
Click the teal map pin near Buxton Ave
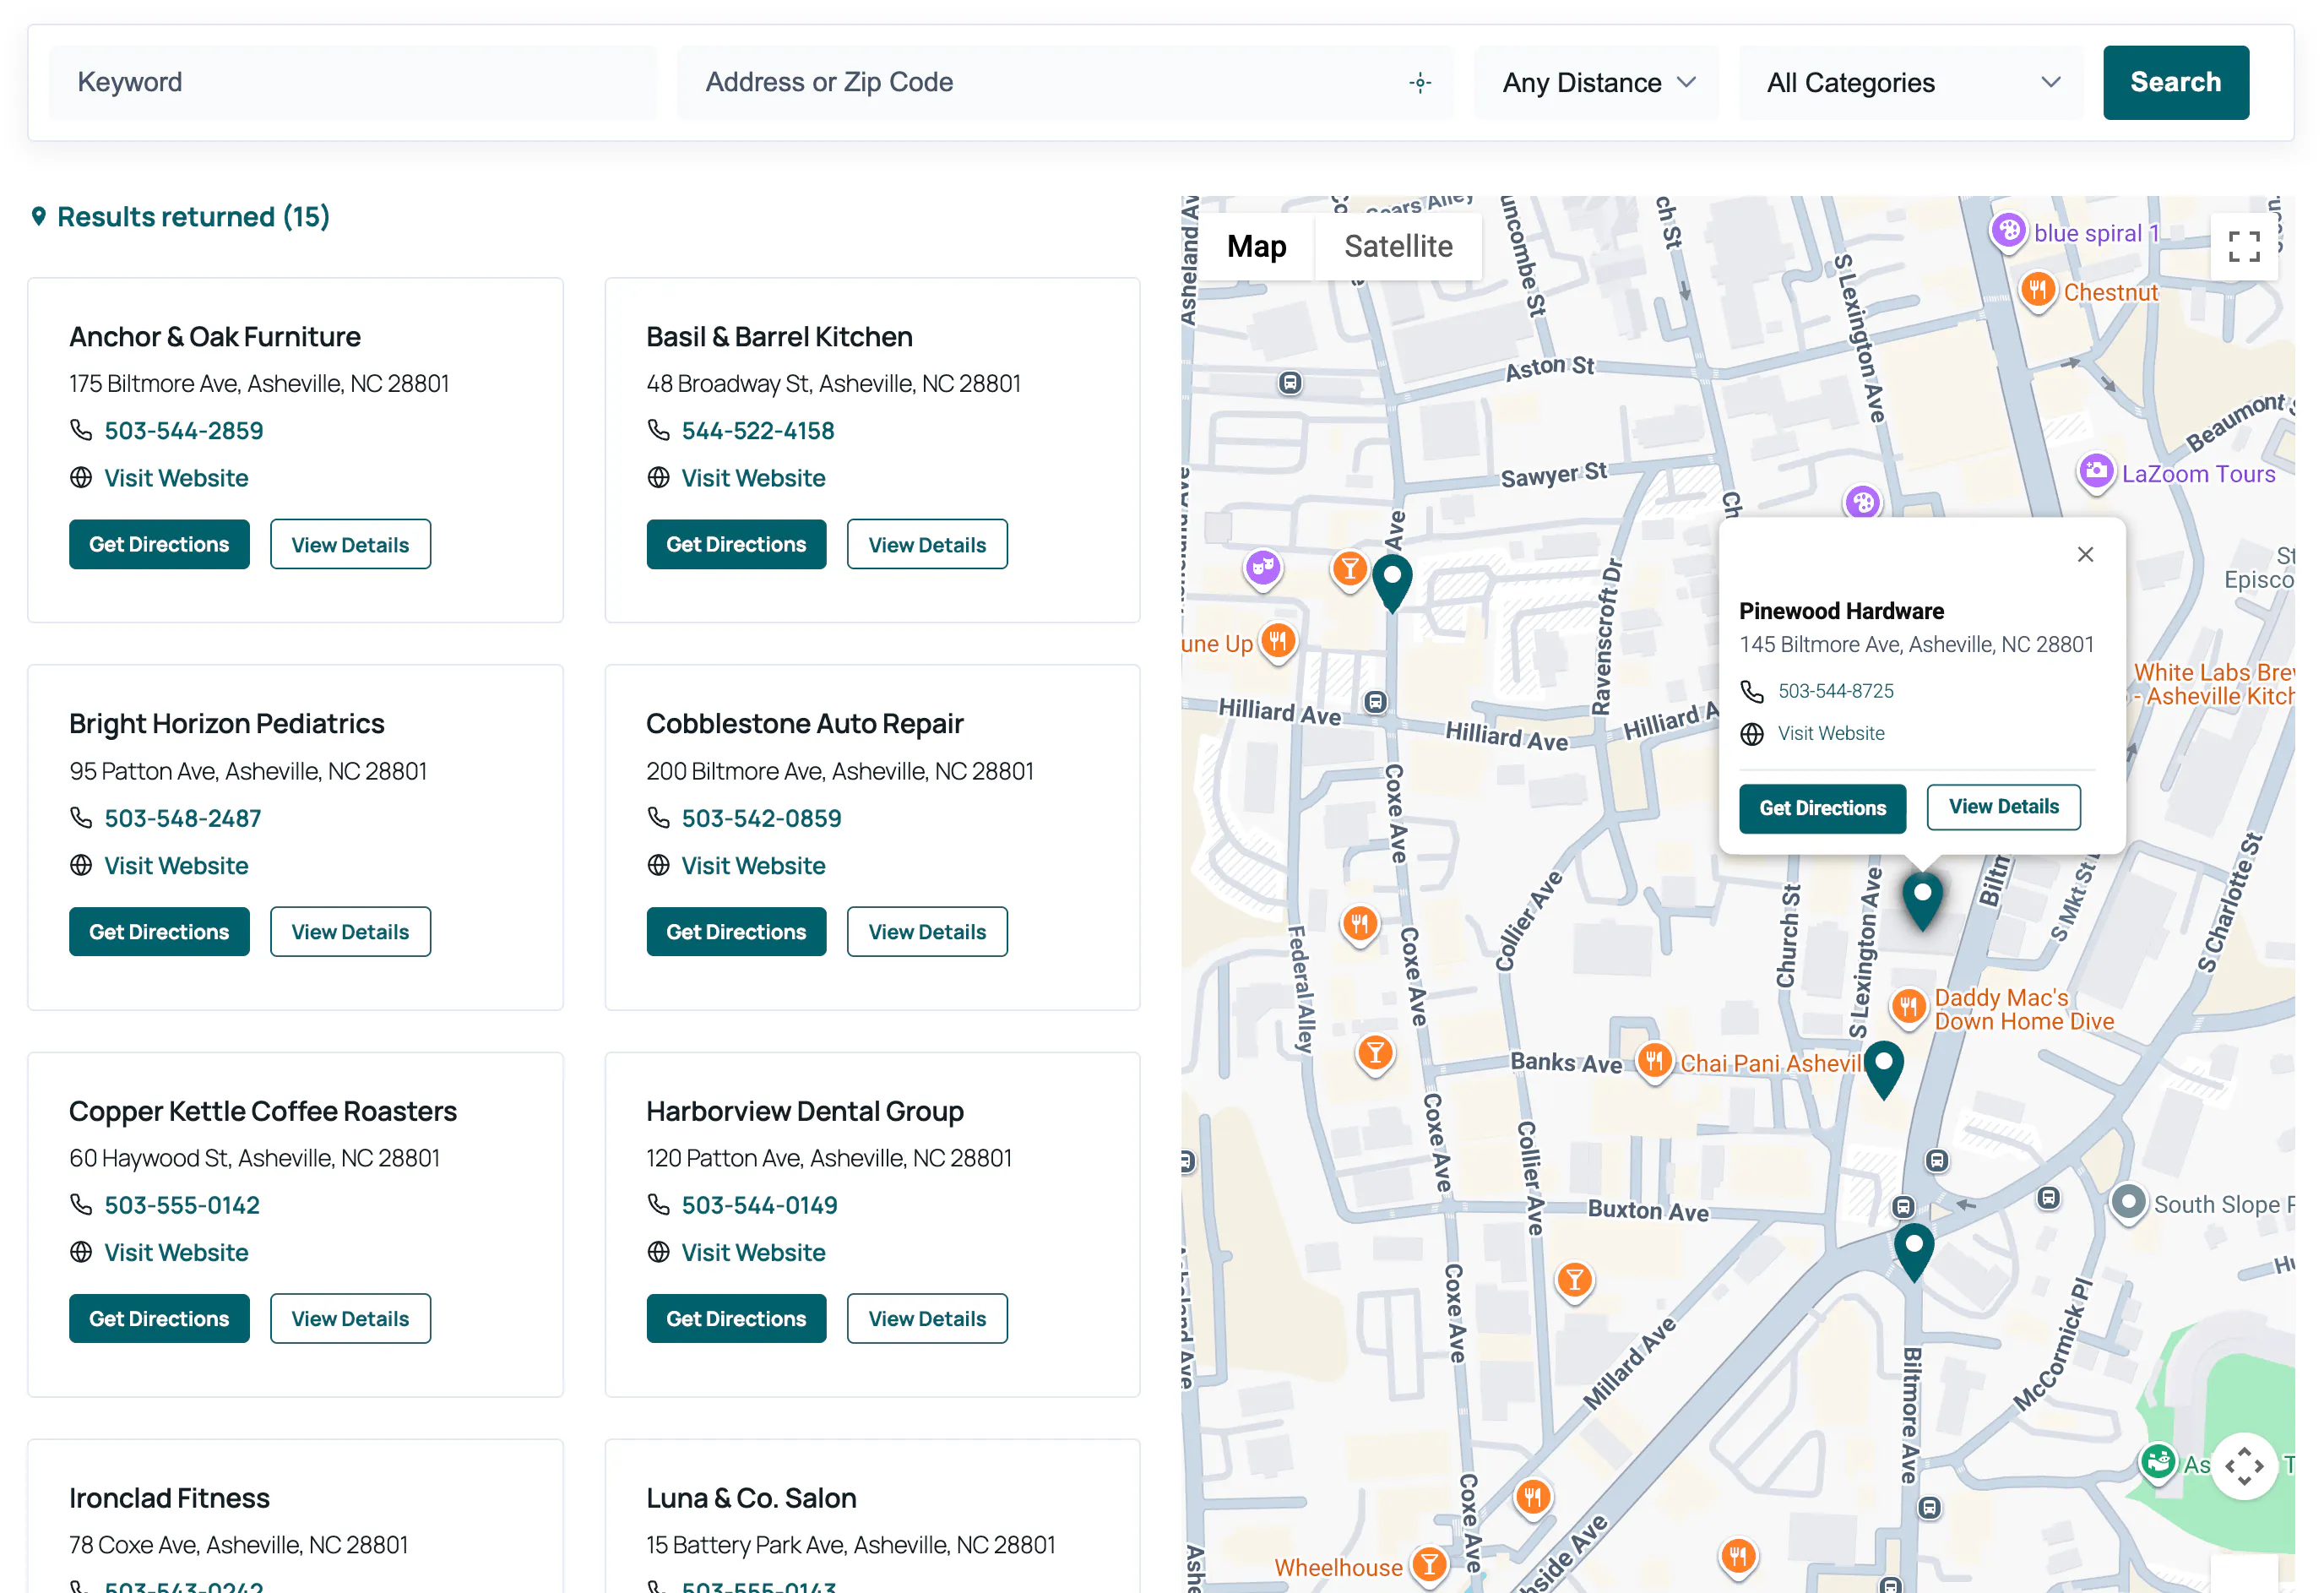[x=1913, y=1252]
